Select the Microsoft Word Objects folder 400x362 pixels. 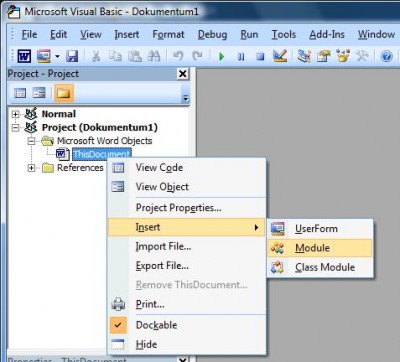104,141
